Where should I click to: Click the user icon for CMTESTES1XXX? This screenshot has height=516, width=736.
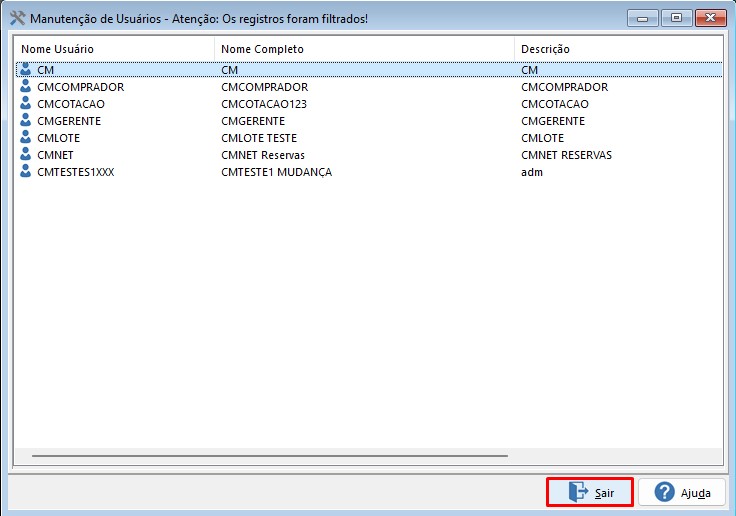25,171
